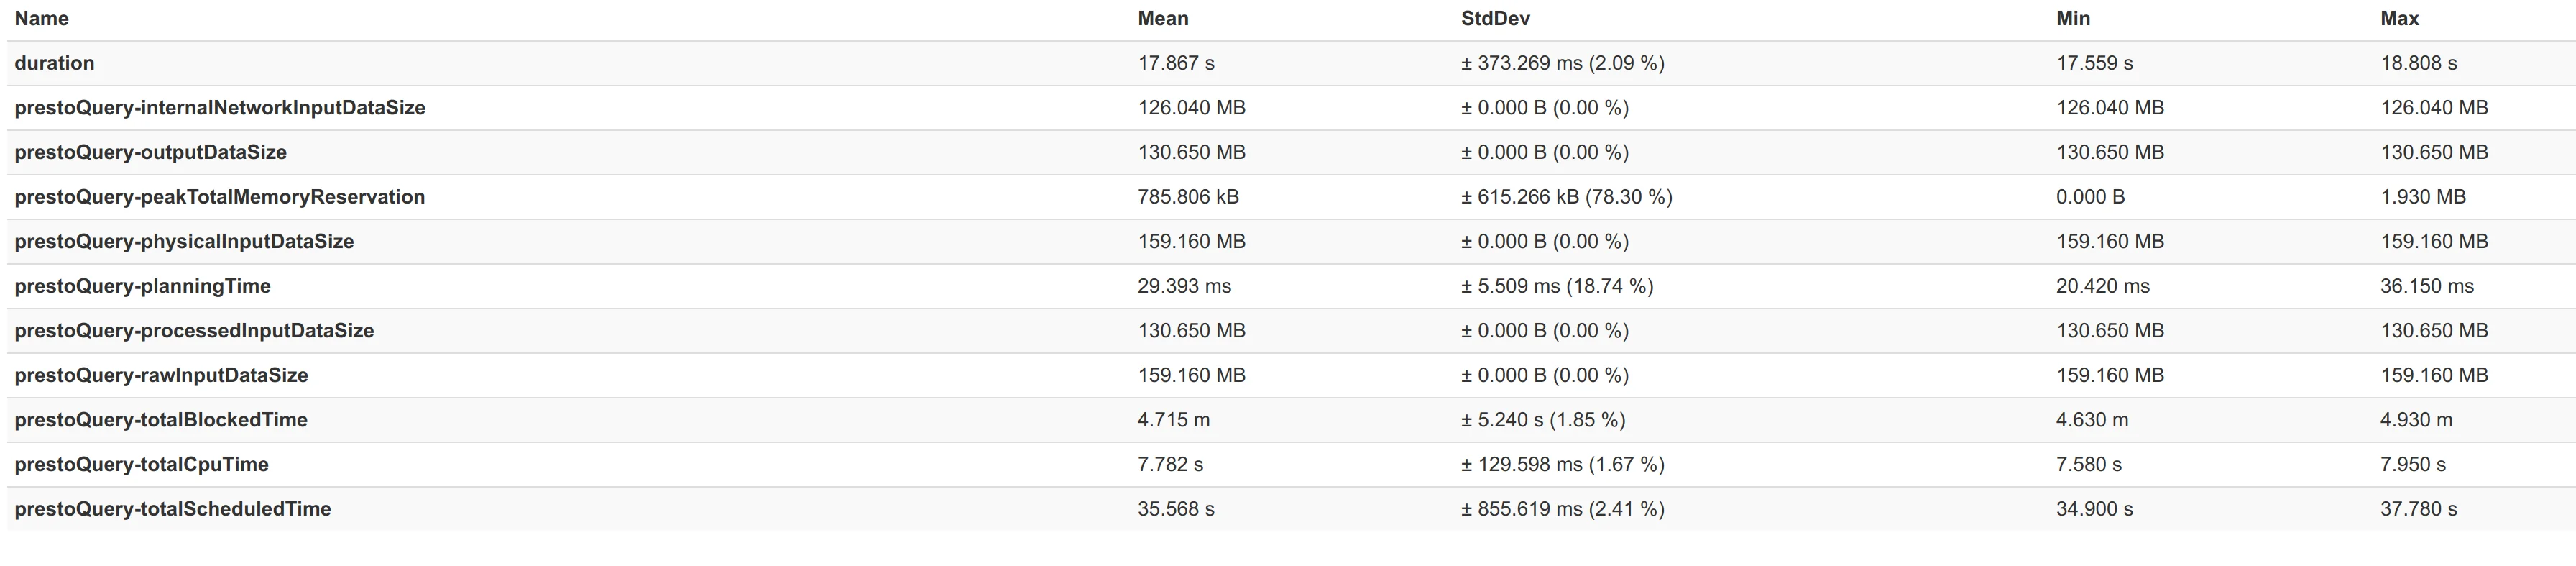2576x566 pixels.
Task: Click the Min column header
Action: coord(2073,19)
